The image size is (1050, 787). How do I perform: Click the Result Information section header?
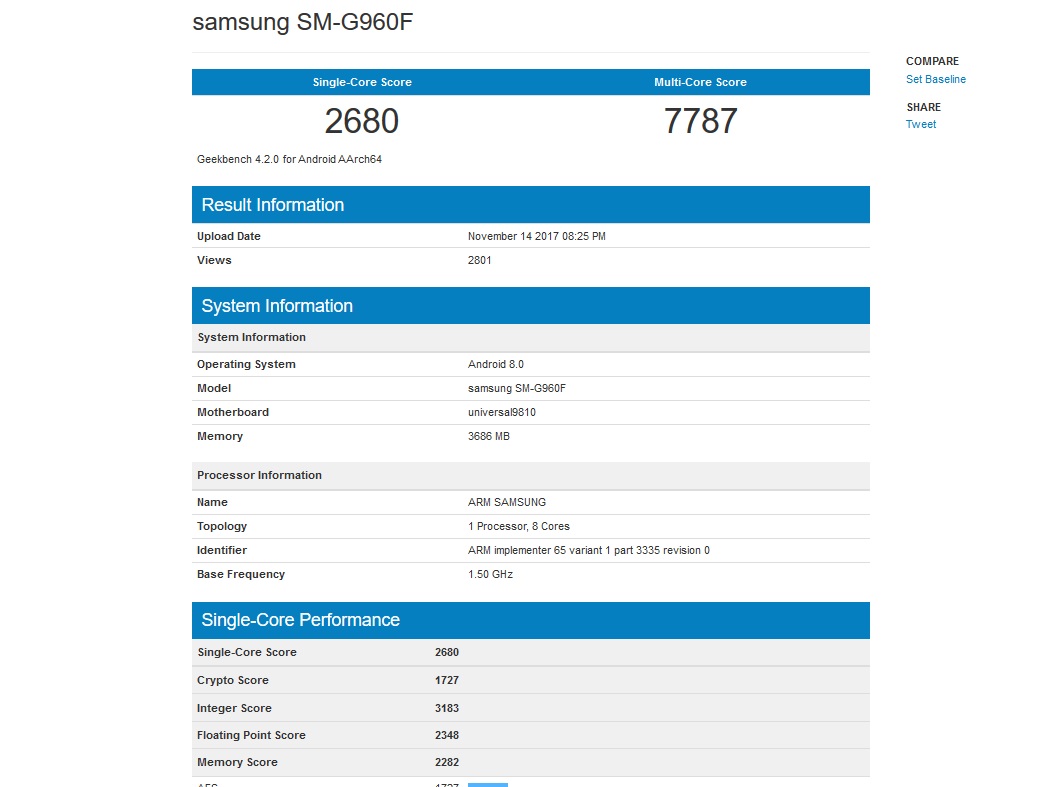[531, 204]
